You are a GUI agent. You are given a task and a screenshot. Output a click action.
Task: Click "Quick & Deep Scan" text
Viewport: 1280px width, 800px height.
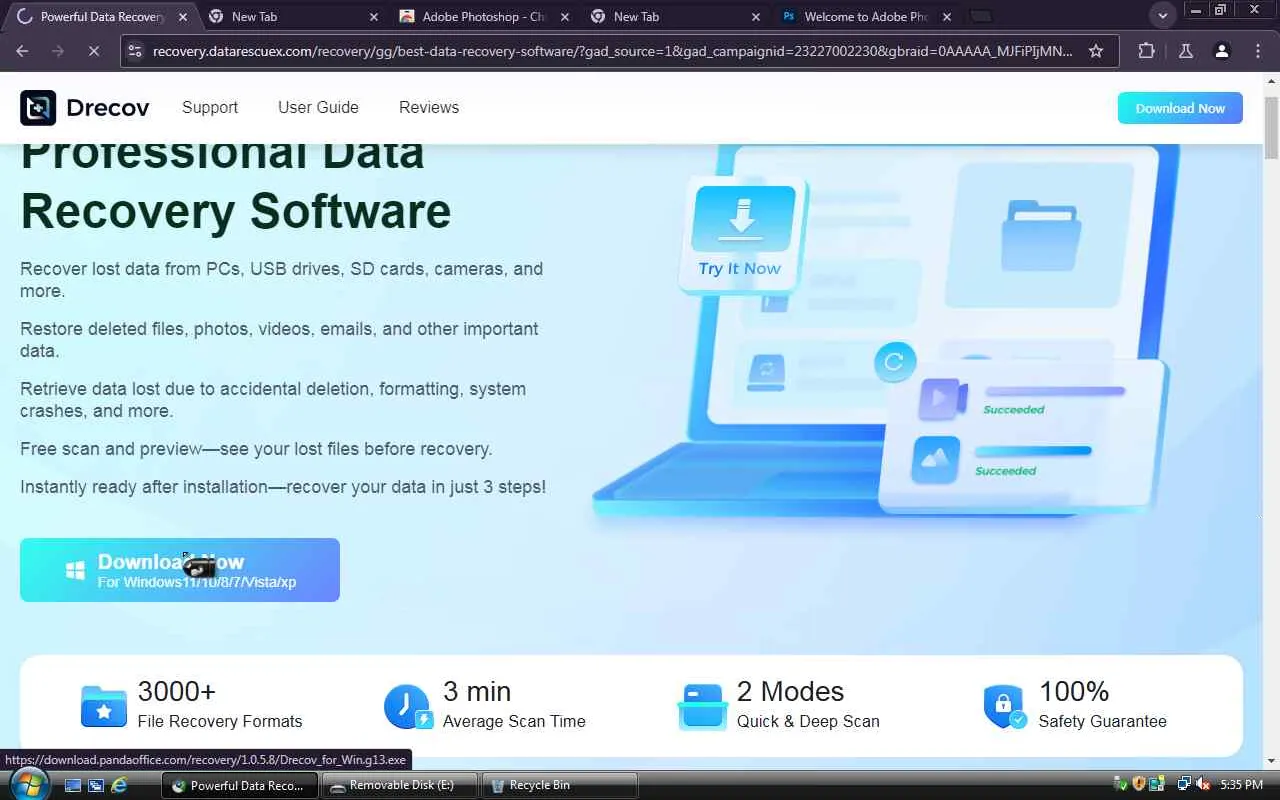coord(808,721)
